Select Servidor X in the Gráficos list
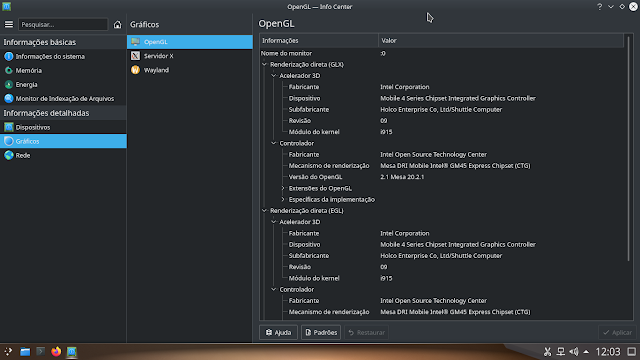 point(190,56)
